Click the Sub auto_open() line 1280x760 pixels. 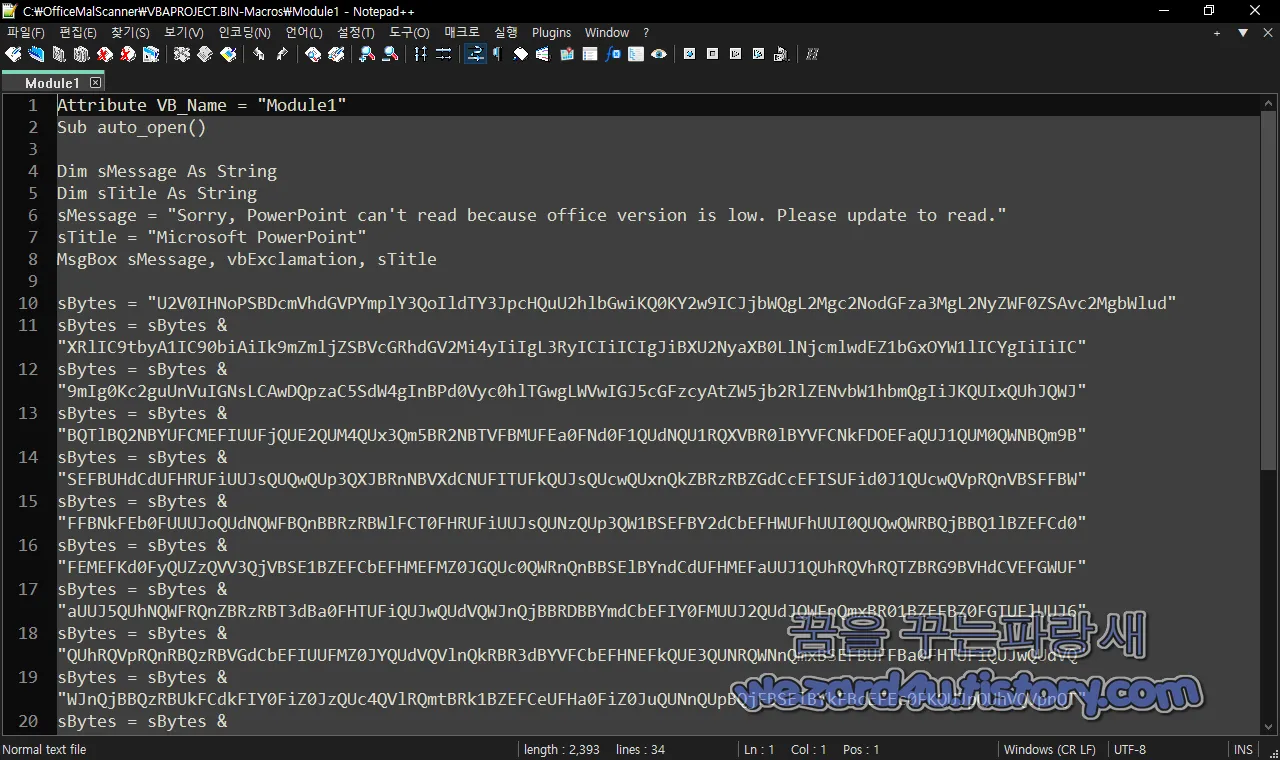(x=131, y=127)
